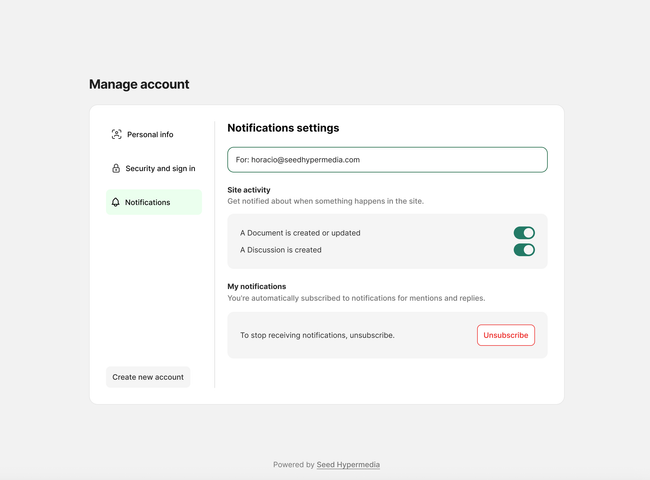650x480 pixels.
Task: Turn off Discussion is created toggle
Action: (524, 250)
